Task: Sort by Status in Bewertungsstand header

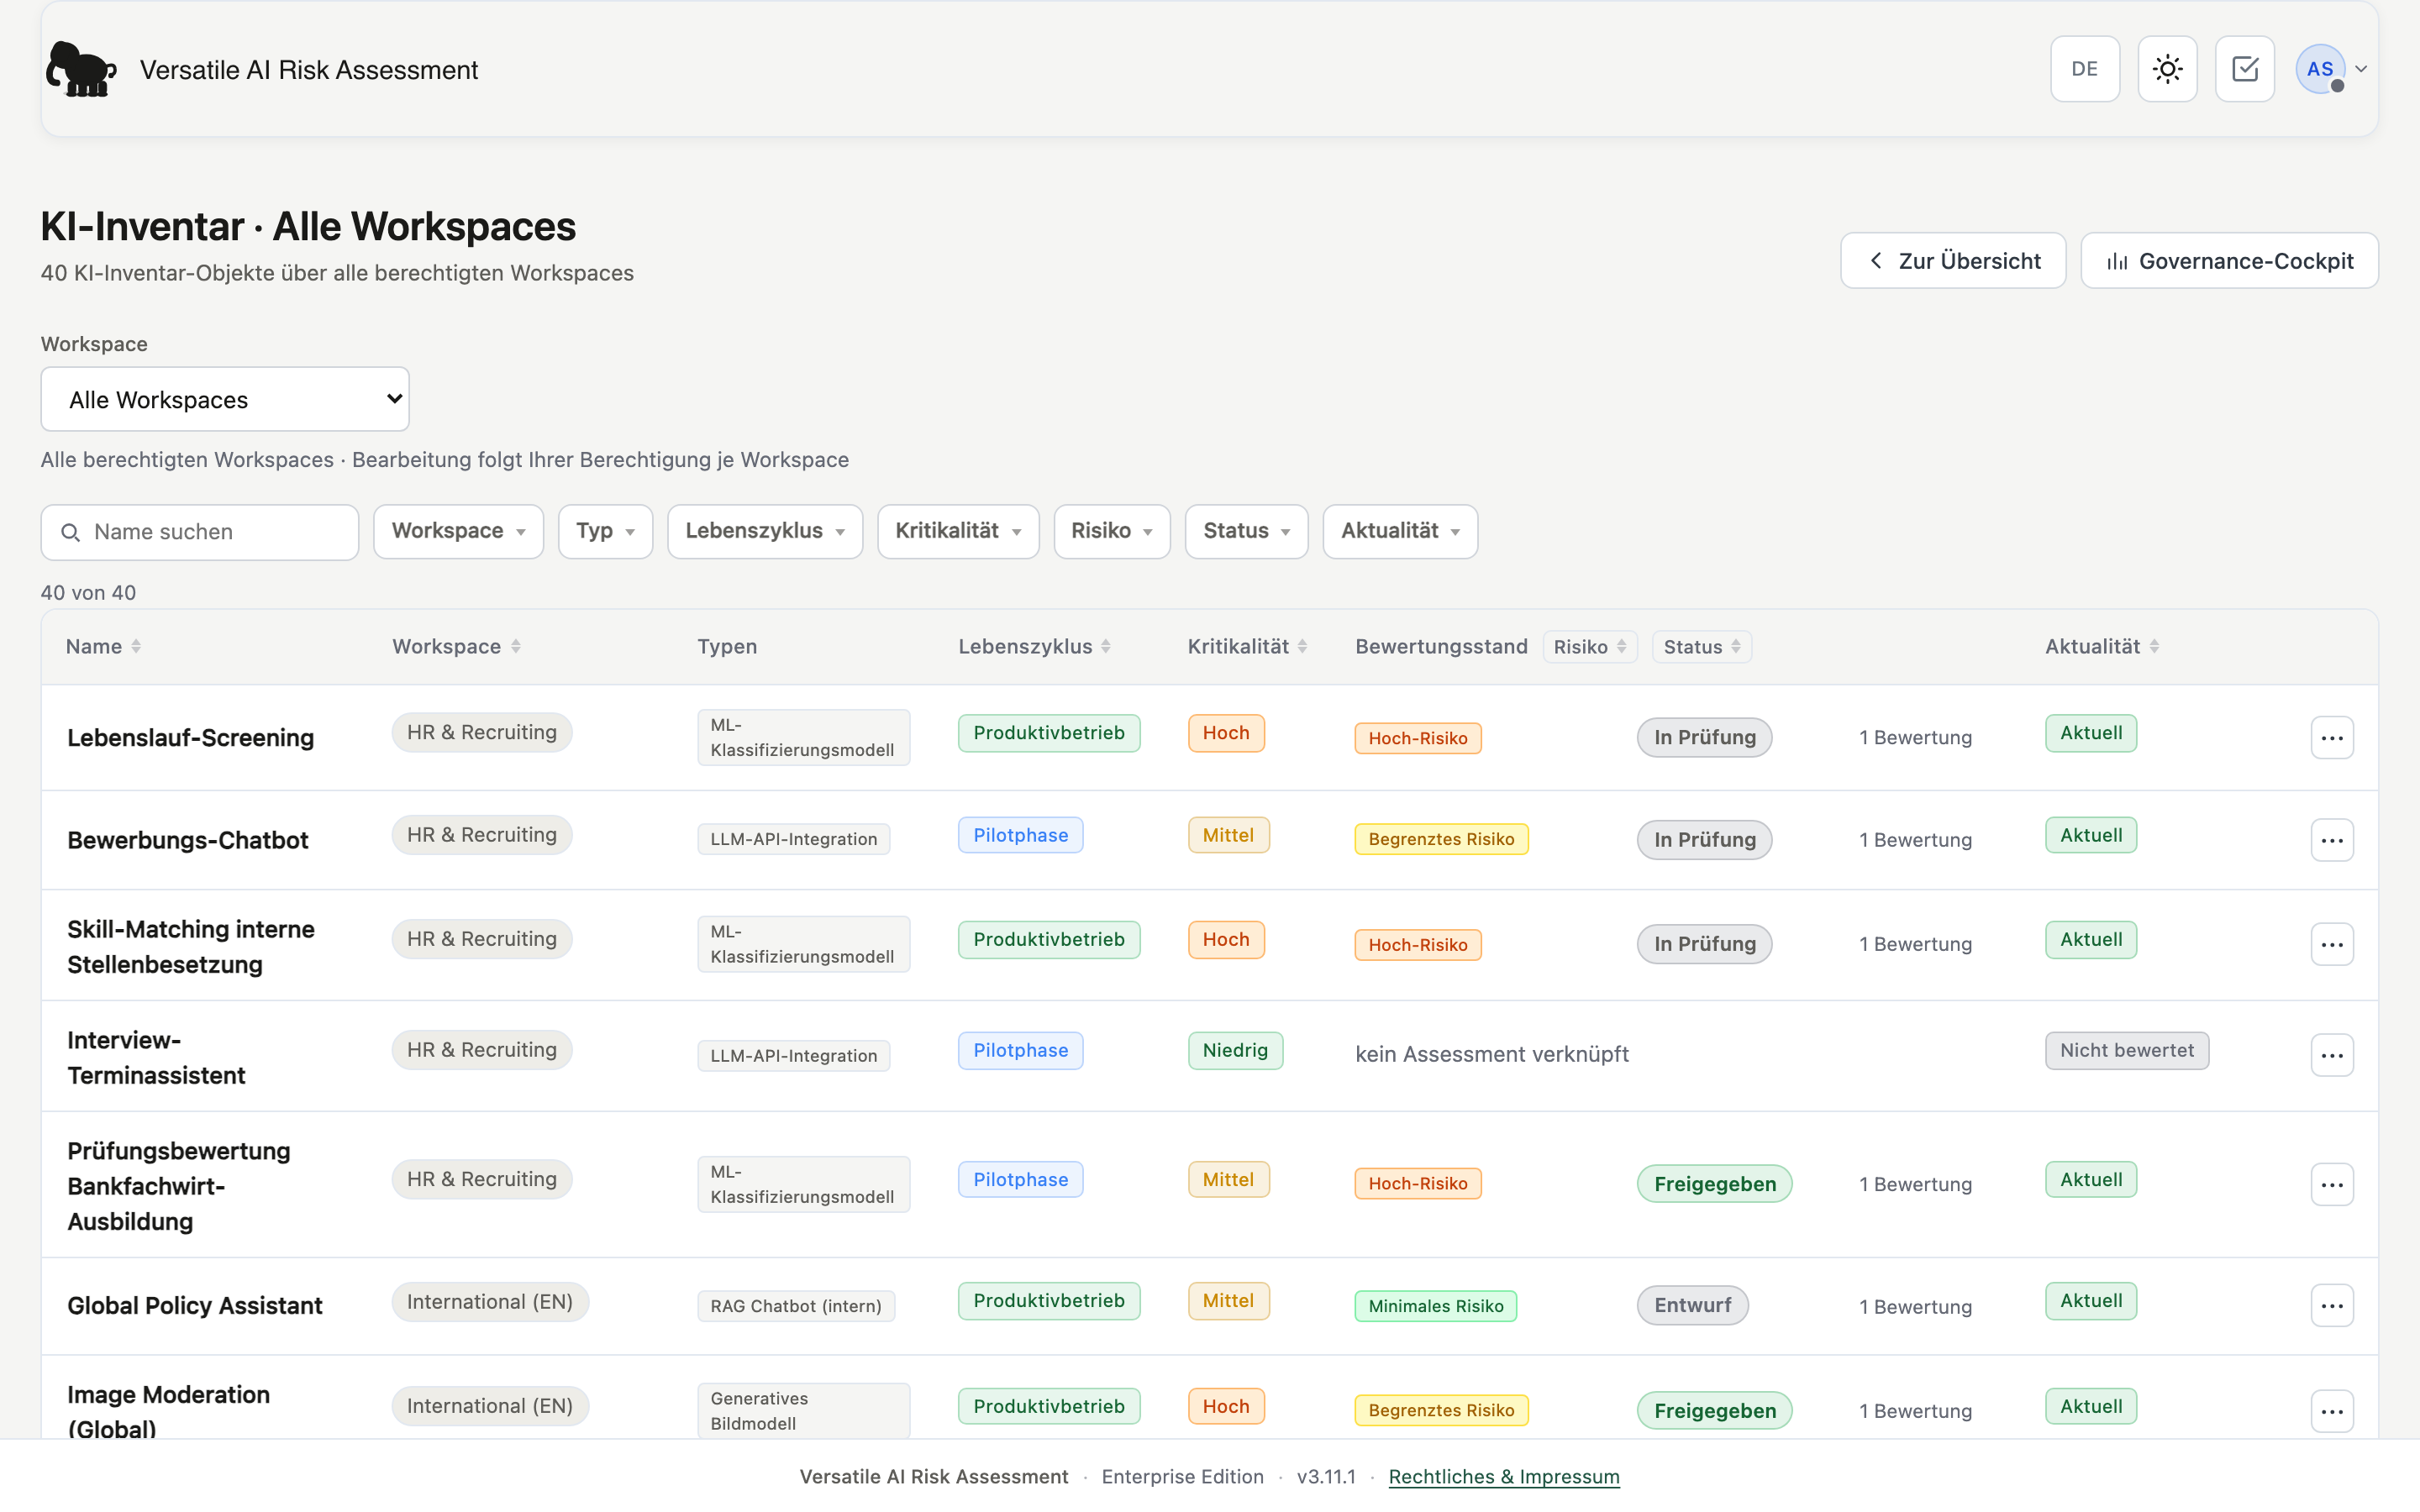Action: pos(1701,647)
